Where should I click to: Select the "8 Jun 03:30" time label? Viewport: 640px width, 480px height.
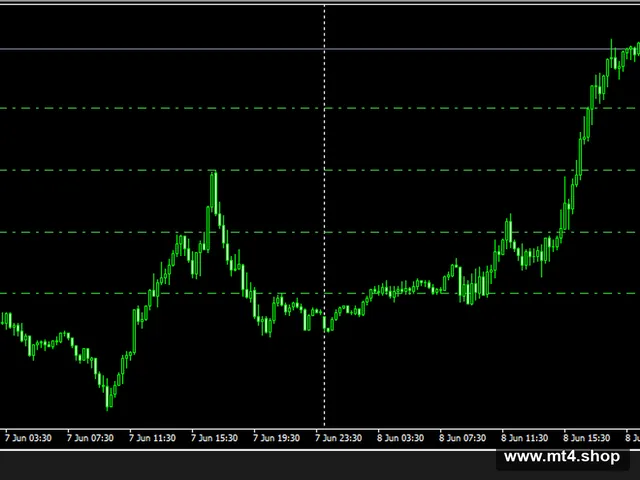click(x=400, y=438)
